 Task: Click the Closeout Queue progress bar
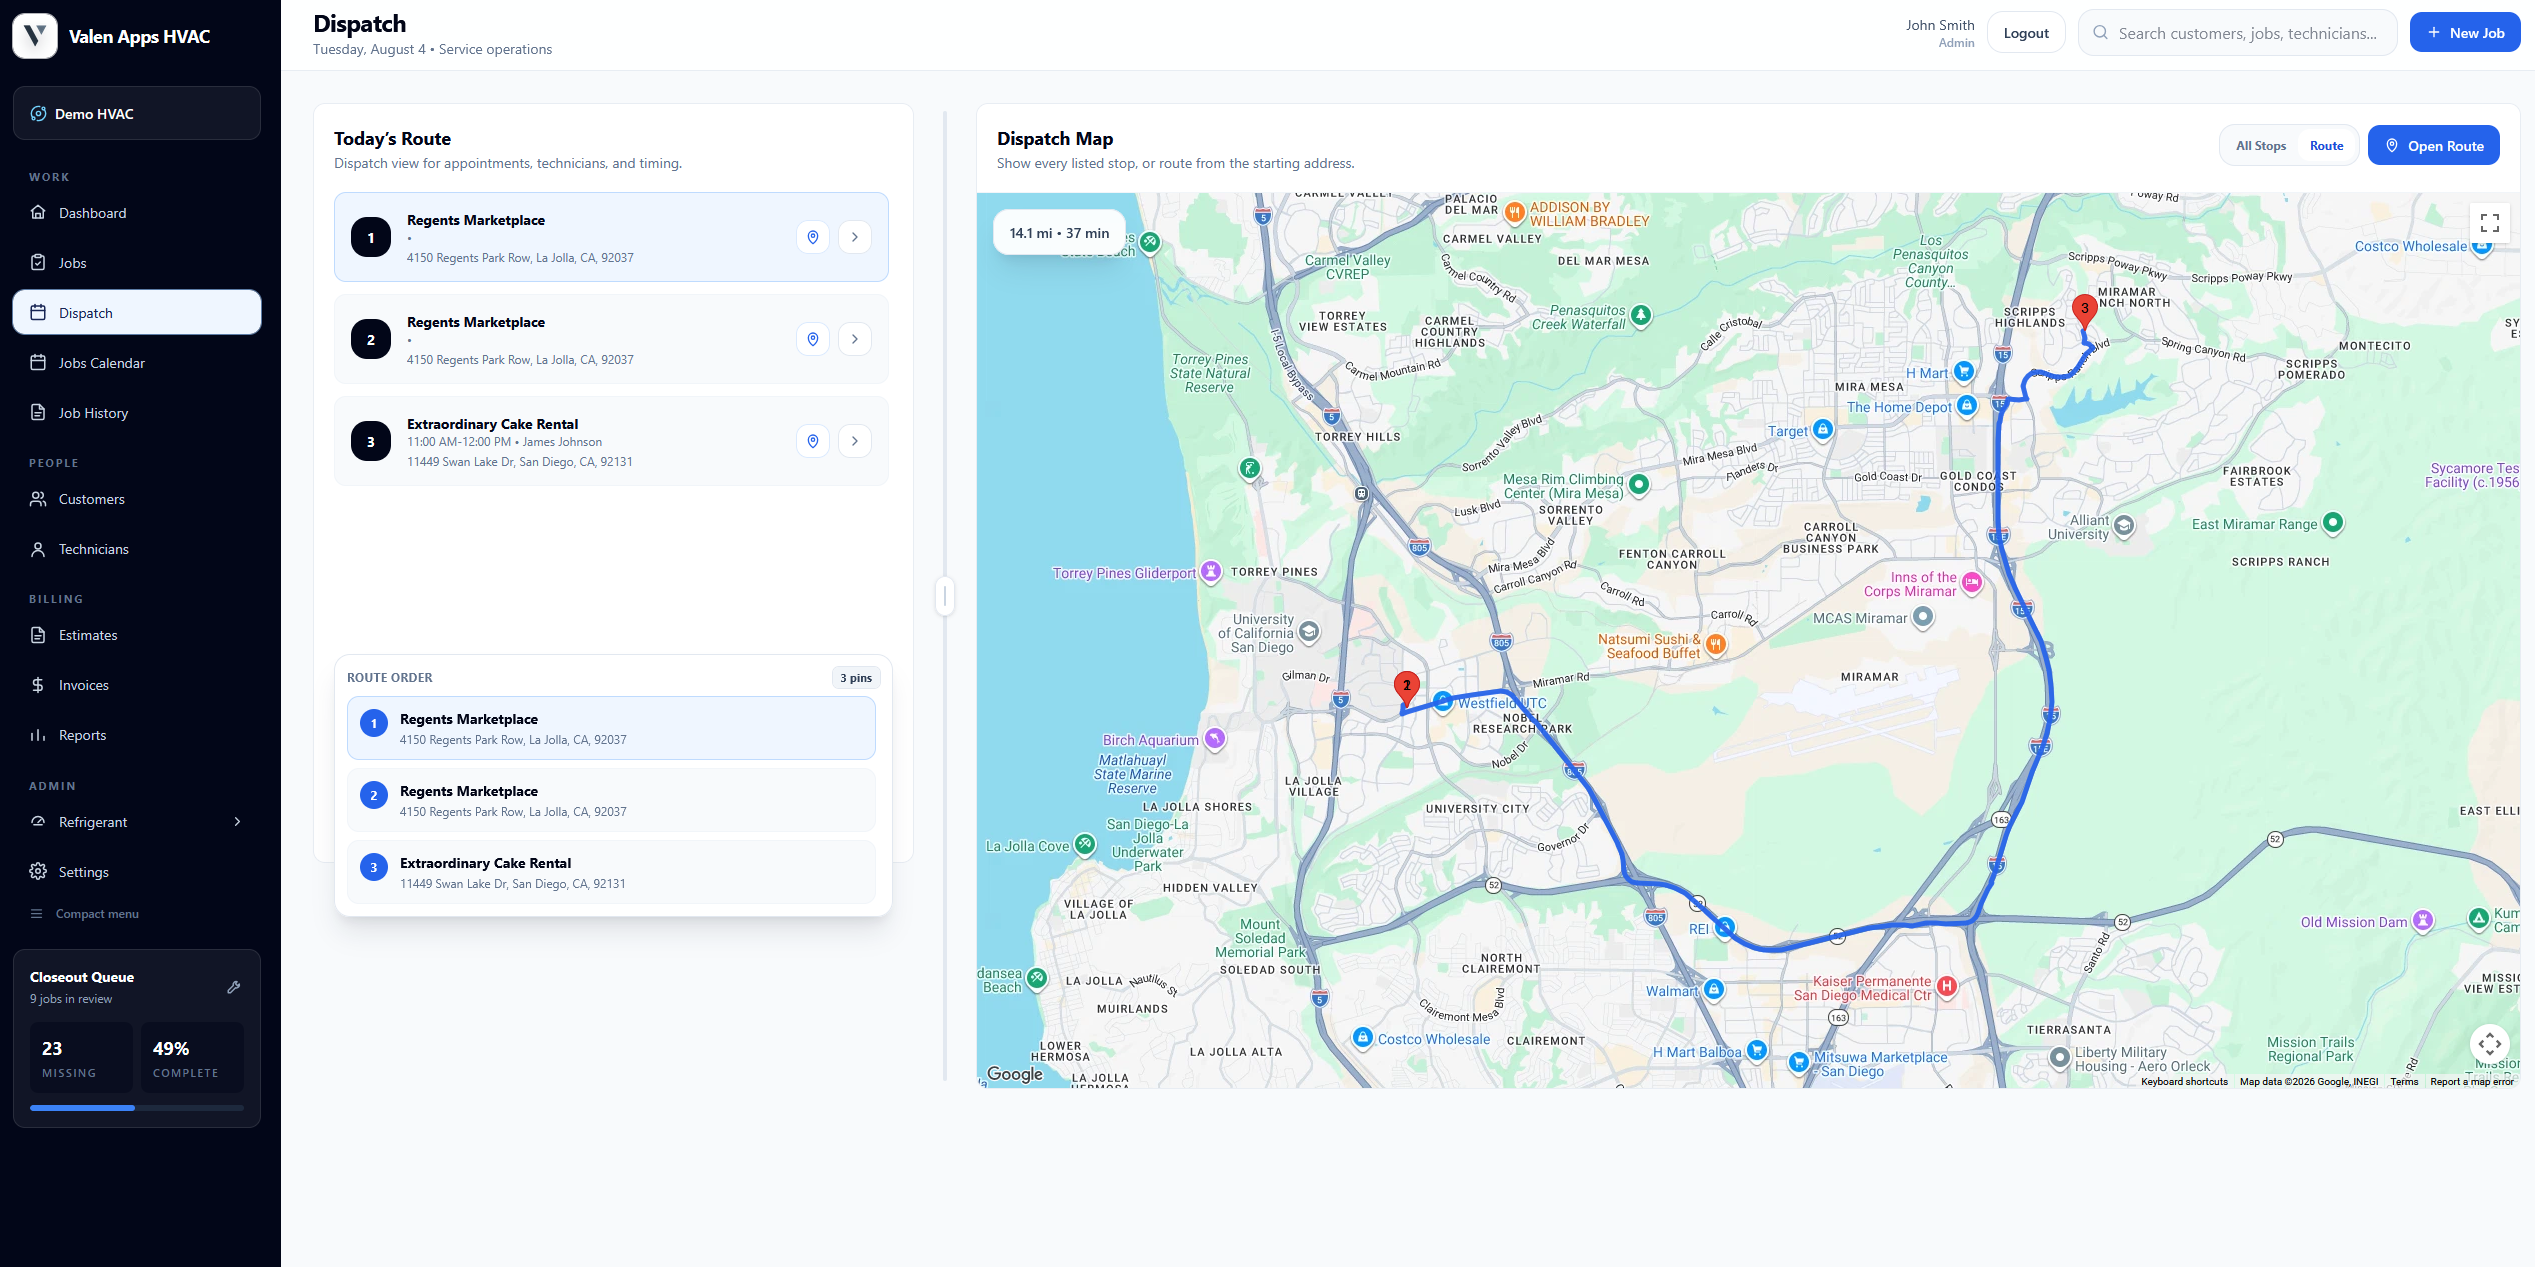pos(137,1108)
